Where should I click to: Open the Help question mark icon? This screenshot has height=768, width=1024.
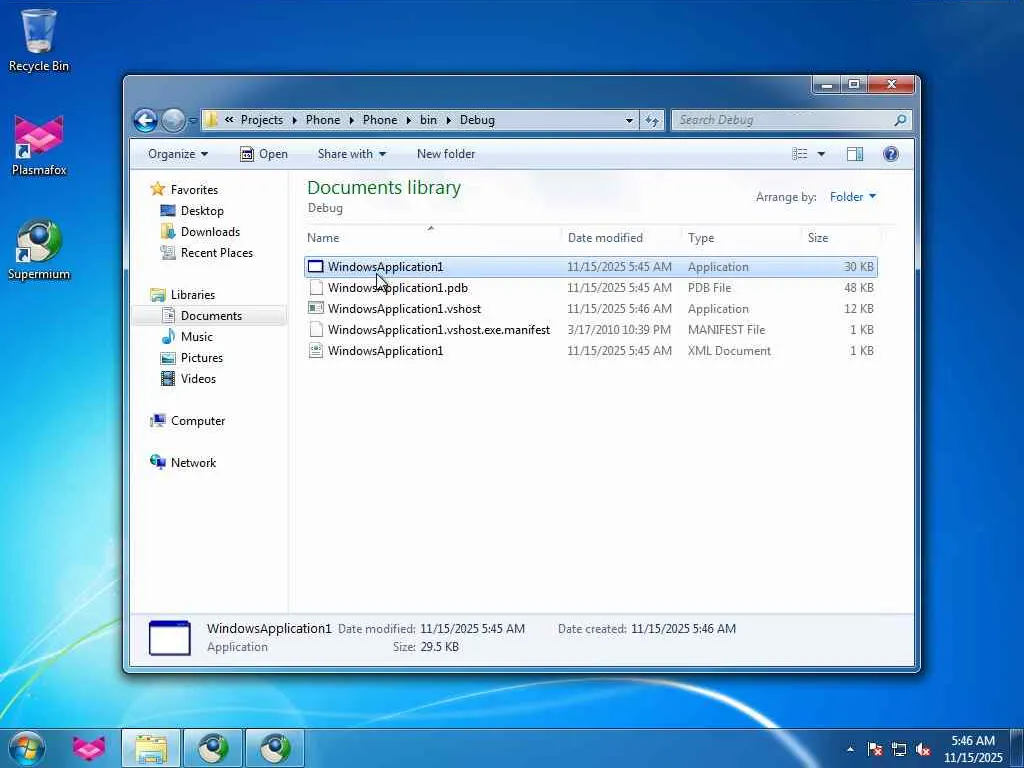(891, 154)
